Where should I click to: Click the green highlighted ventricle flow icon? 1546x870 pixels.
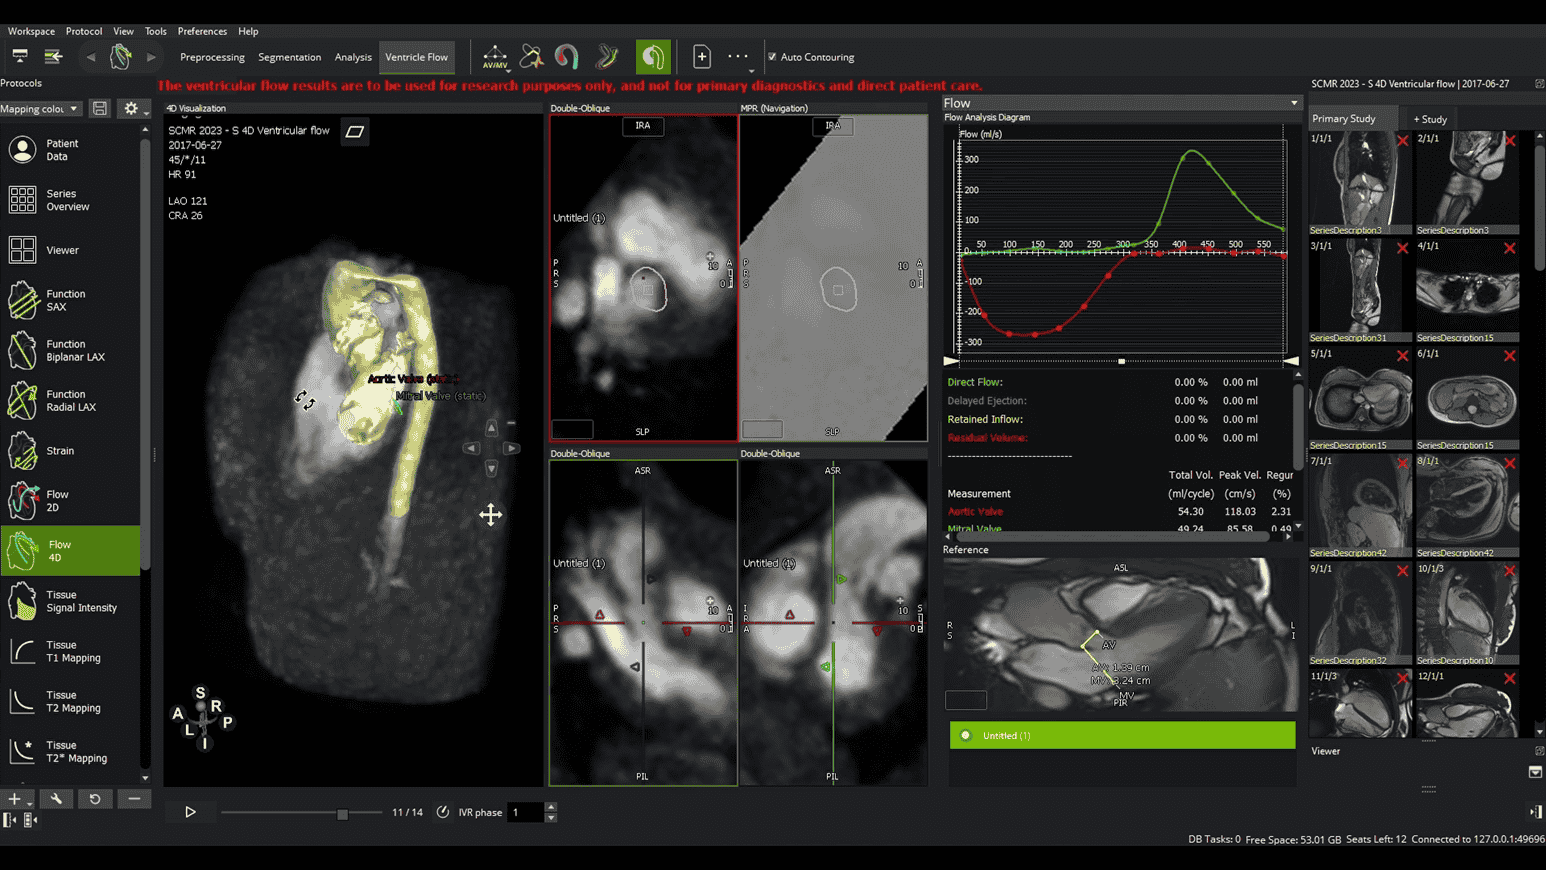click(x=653, y=57)
